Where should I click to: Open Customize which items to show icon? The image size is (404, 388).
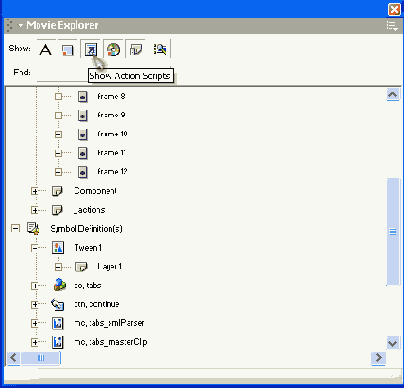[160, 50]
